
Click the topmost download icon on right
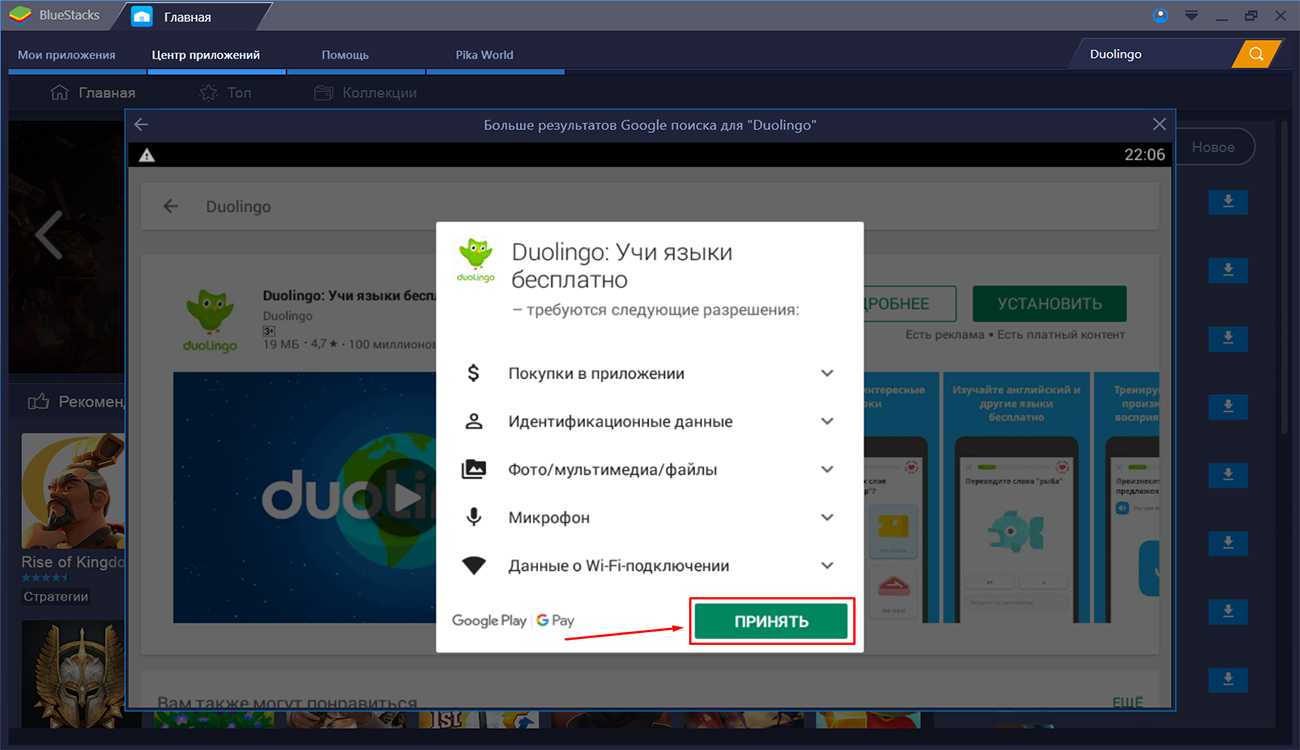pyautogui.click(x=1228, y=202)
